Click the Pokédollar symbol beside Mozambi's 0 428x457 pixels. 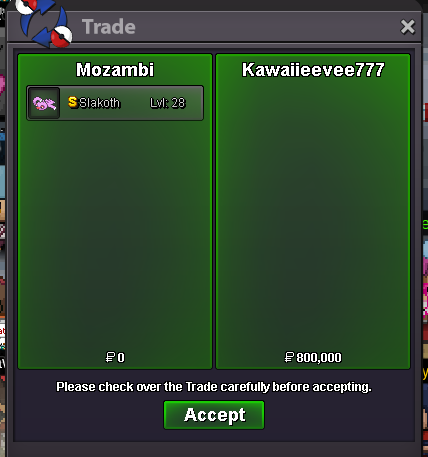coord(110,357)
